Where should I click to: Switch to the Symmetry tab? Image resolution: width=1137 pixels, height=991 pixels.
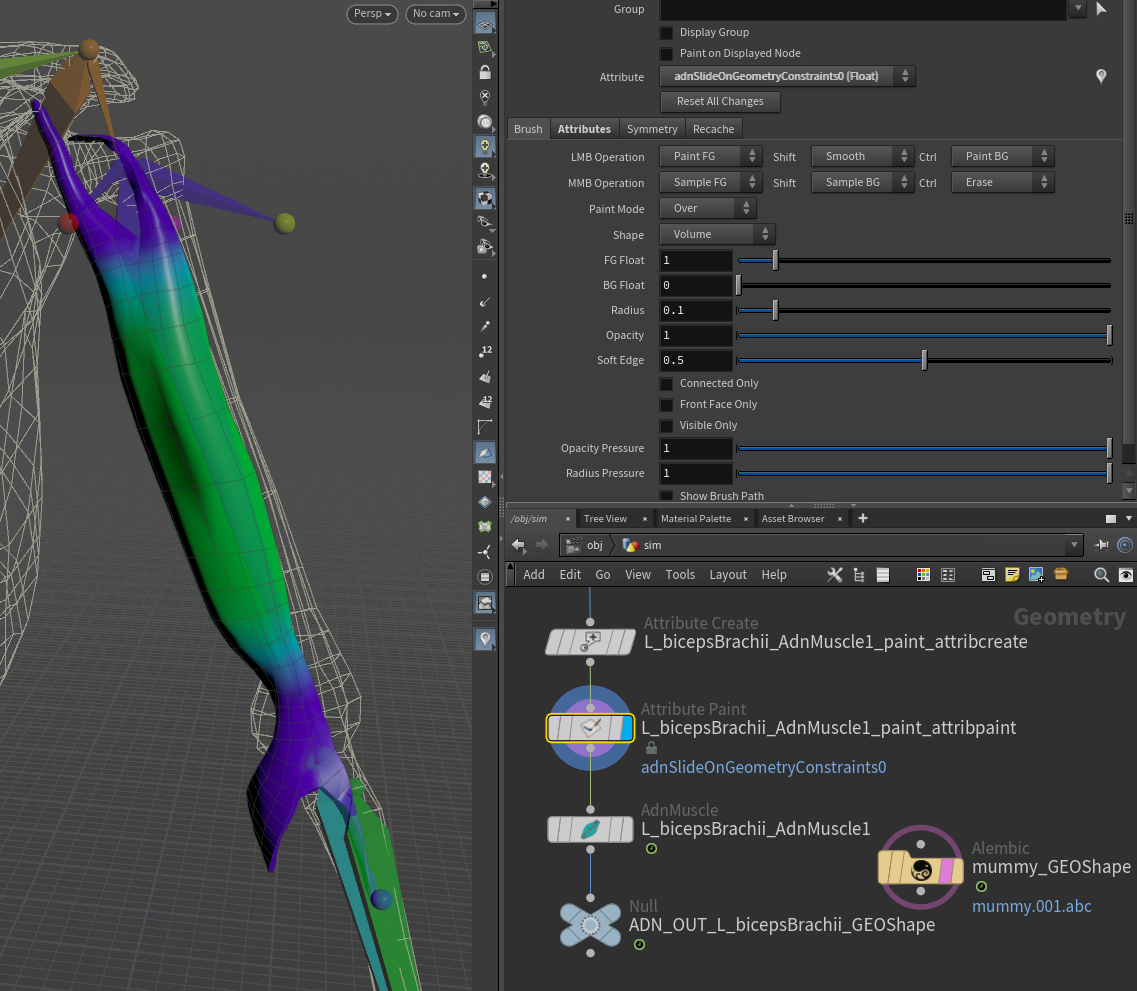coord(652,129)
